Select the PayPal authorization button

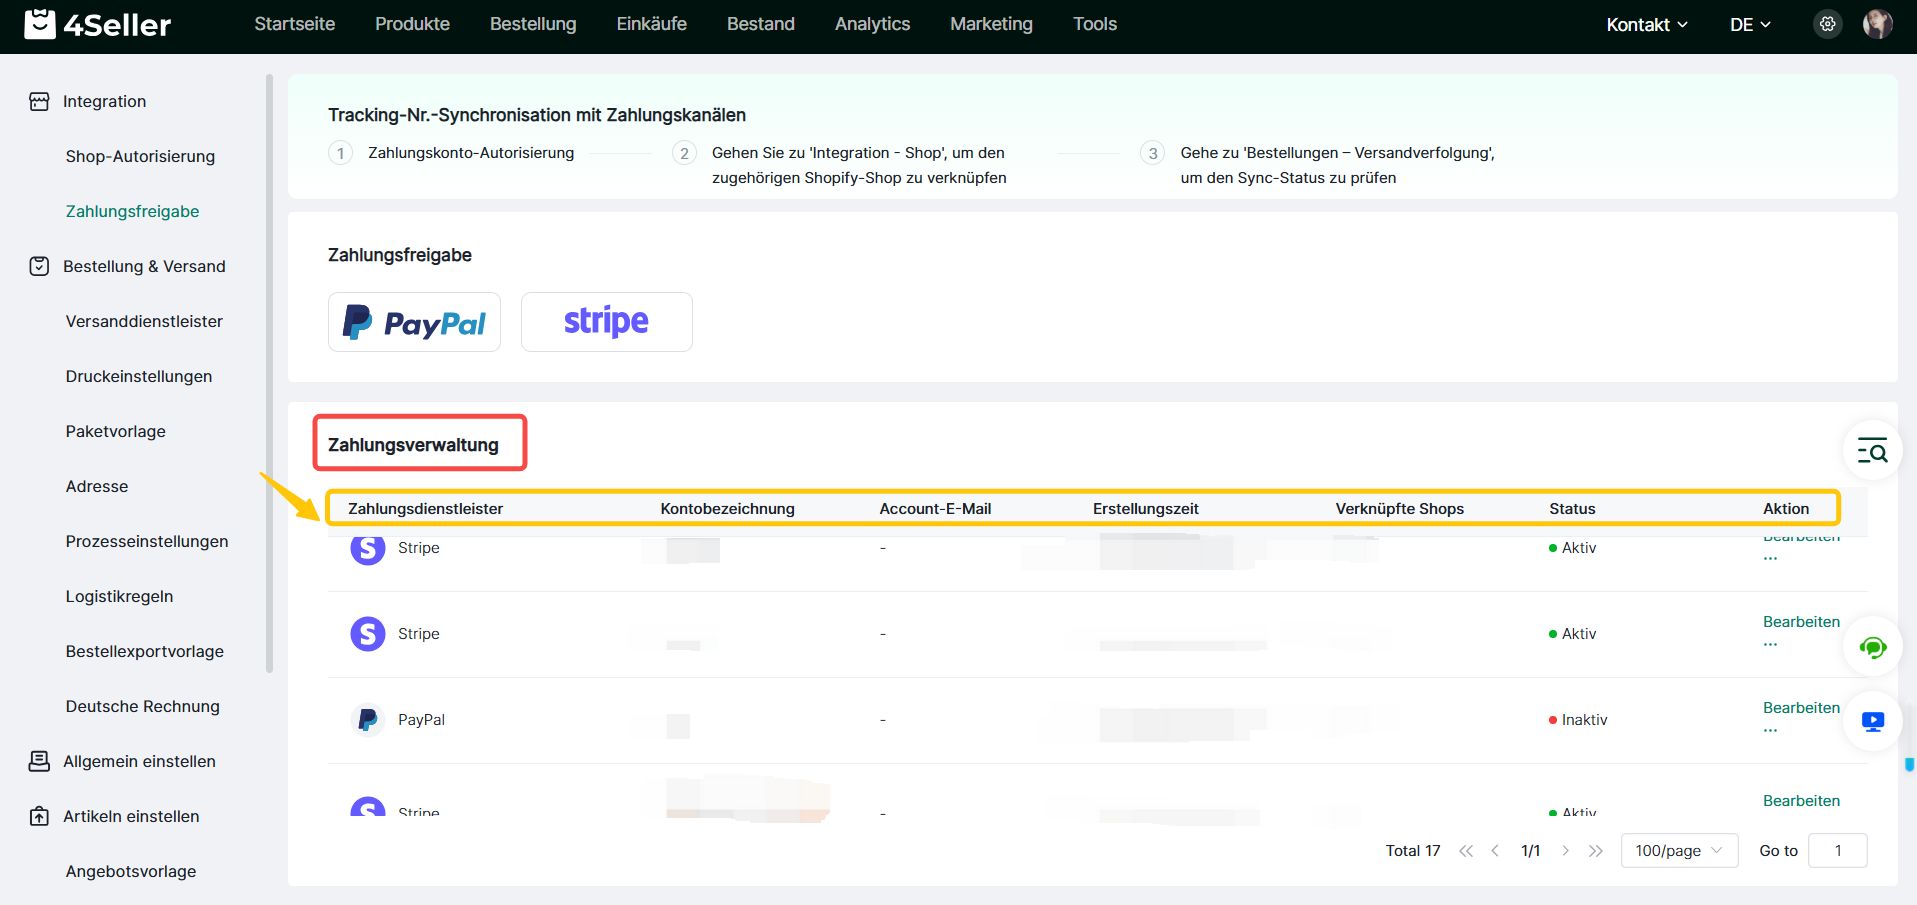click(x=414, y=322)
